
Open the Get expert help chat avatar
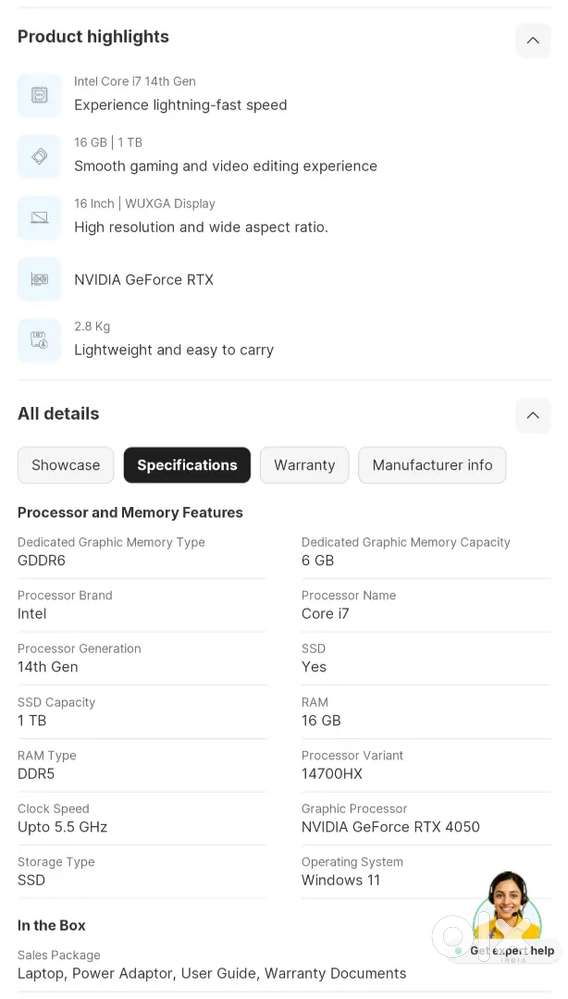[508, 903]
